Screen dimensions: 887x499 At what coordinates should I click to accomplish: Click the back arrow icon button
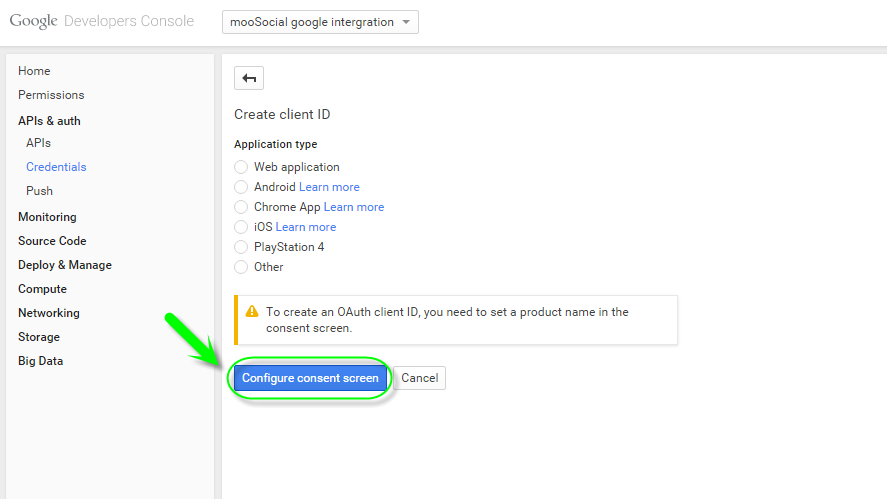tap(249, 78)
